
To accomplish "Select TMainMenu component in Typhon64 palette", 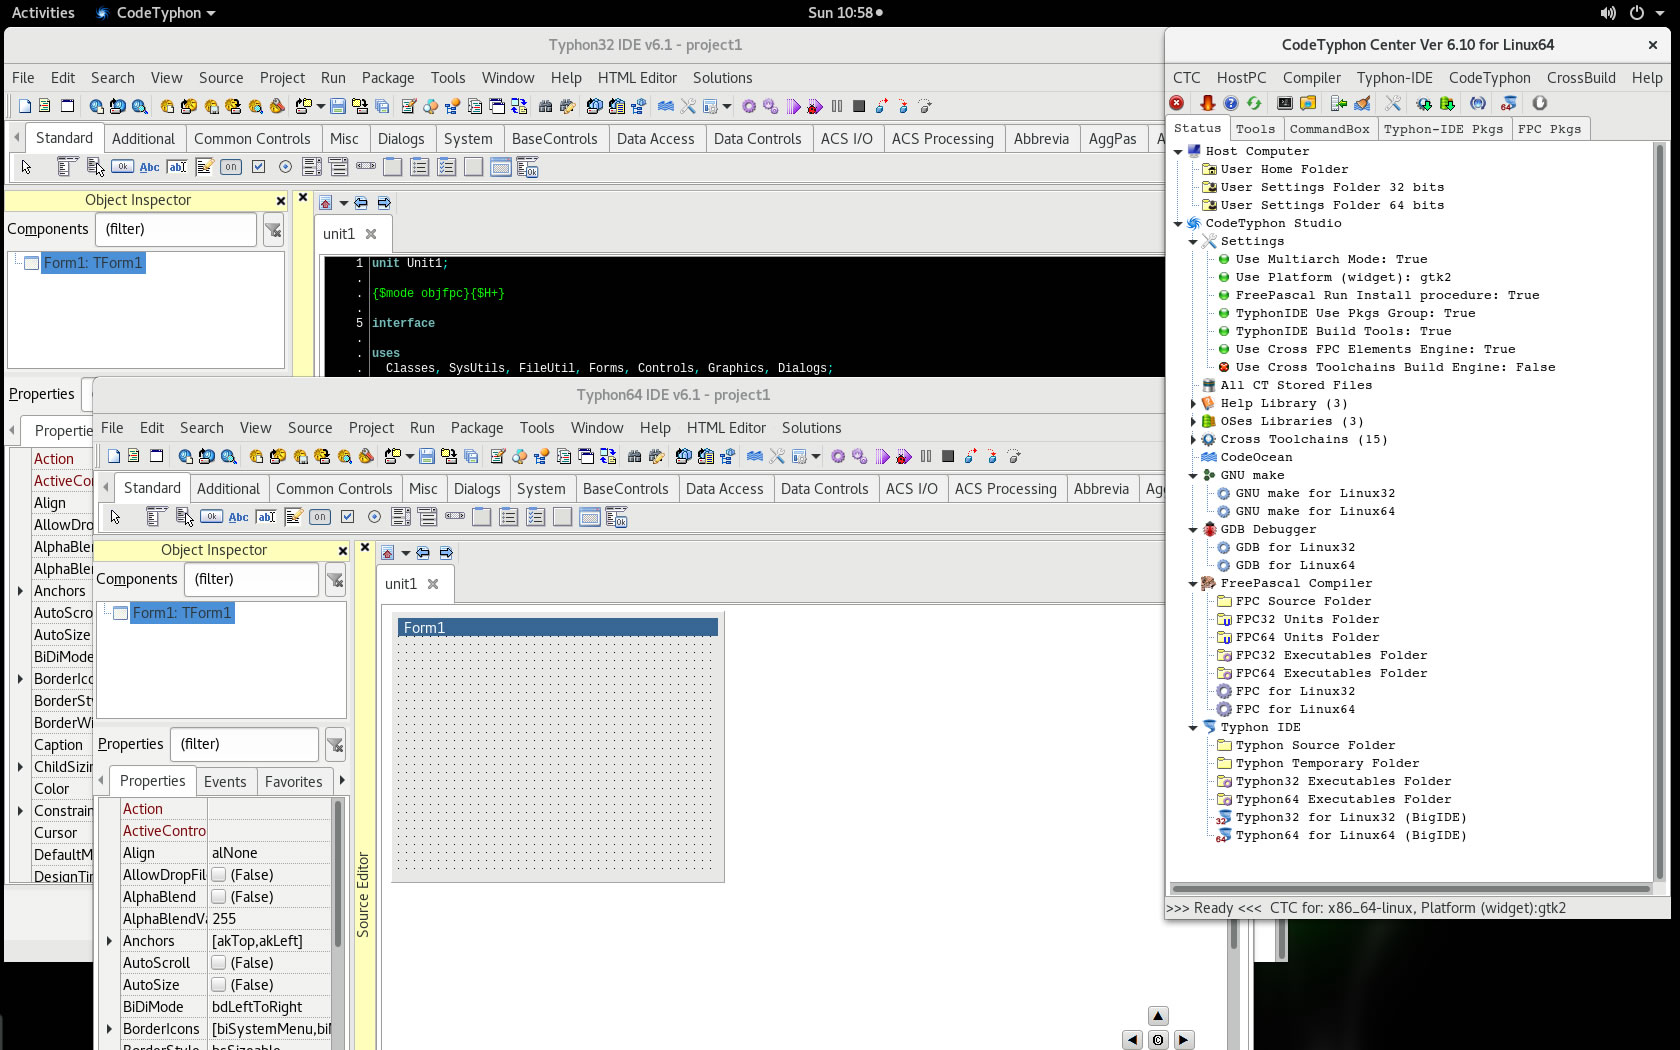I will (157, 517).
